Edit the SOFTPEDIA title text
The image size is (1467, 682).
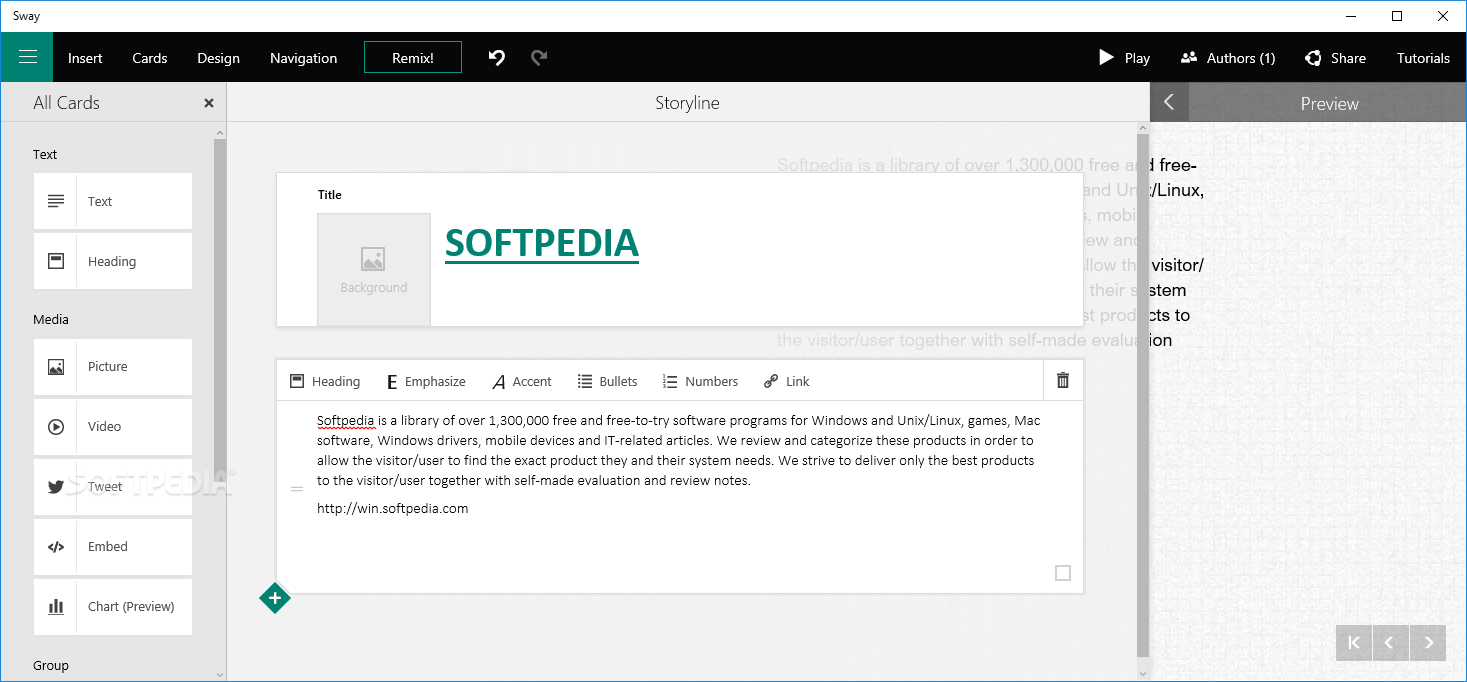[x=541, y=243]
